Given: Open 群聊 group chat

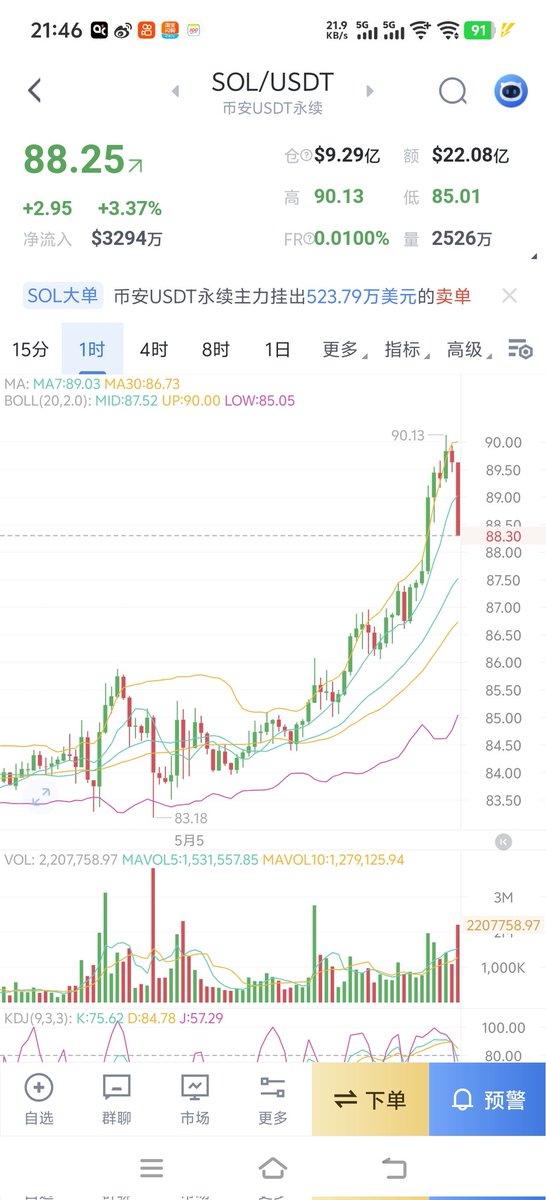Looking at the screenshot, I should [x=116, y=1100].
